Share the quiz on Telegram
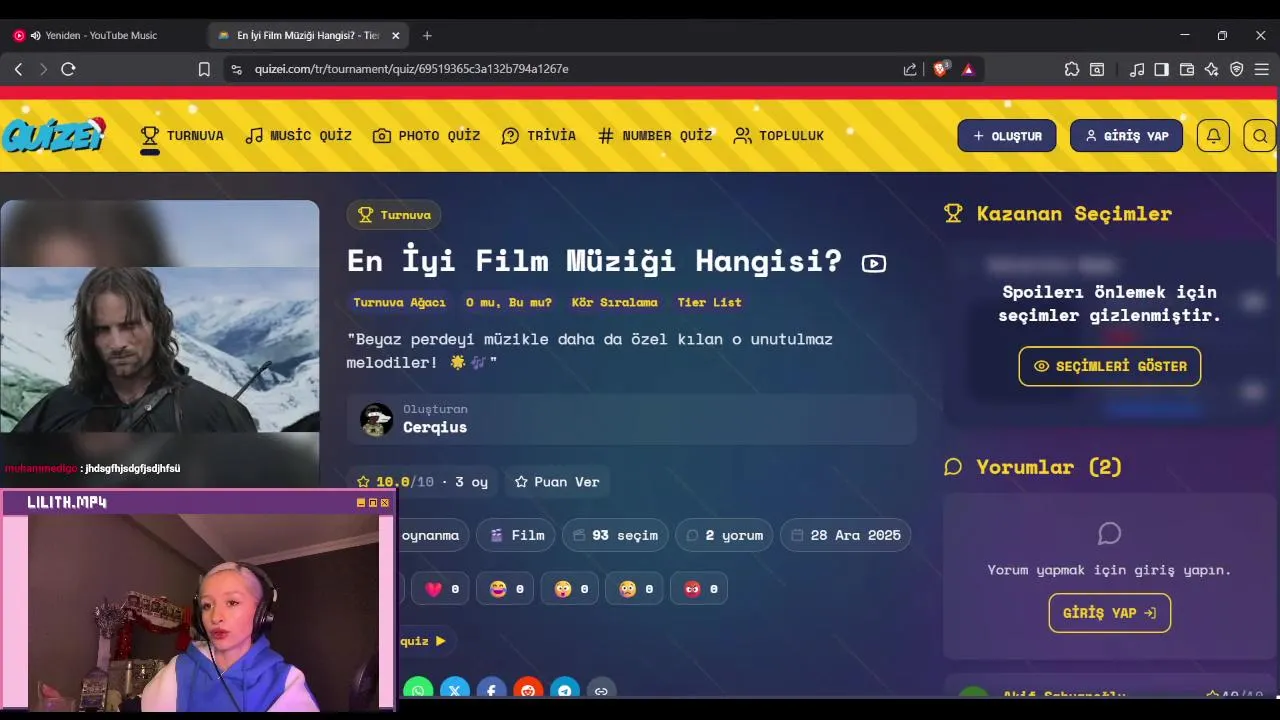Screen dimensions: 1280x720 pos(565,690)
